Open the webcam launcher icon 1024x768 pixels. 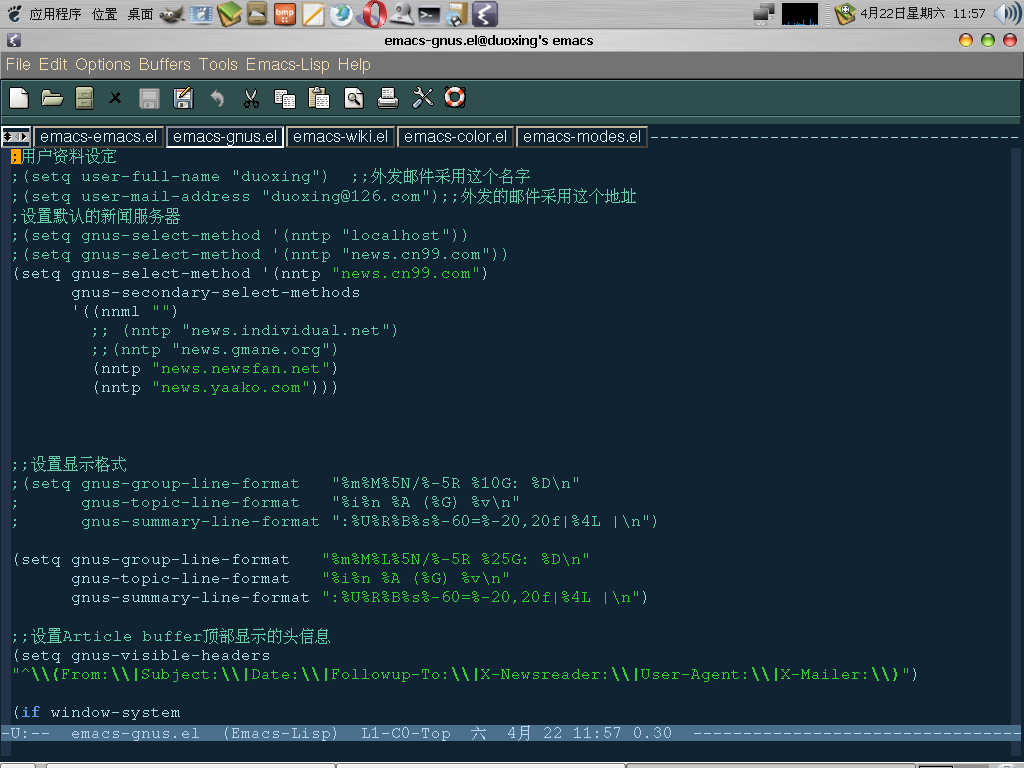[x=402, y=14]
